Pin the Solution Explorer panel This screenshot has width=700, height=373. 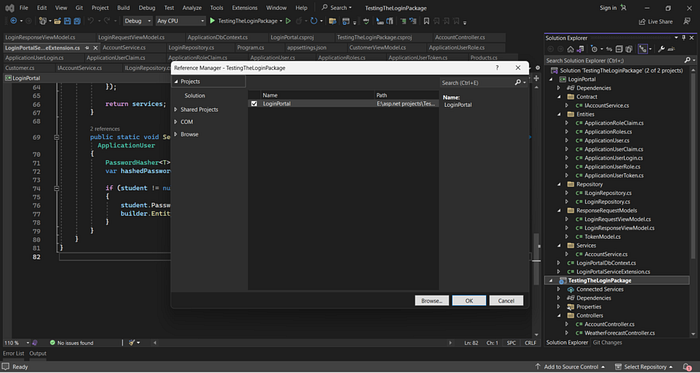683,38
